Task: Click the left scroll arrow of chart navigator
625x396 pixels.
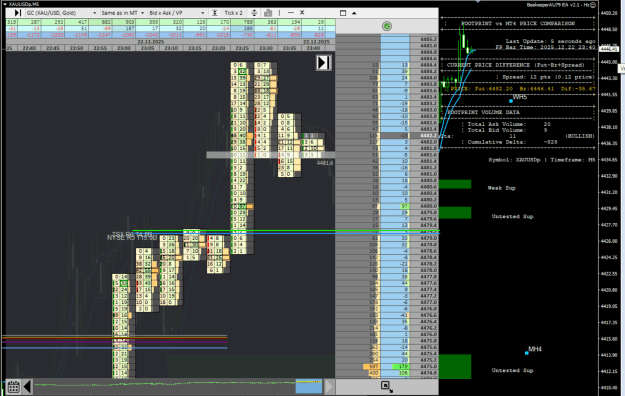Action: tap(28, 386)
